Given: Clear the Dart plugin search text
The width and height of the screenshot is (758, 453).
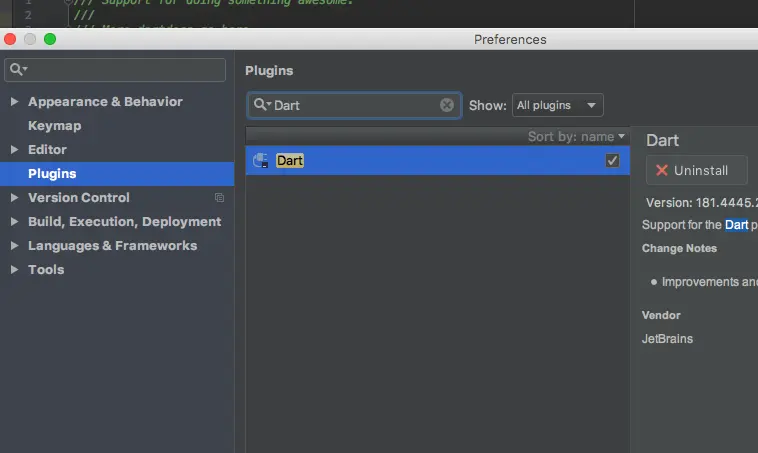Looking at the screenshot, I should 447,105.
